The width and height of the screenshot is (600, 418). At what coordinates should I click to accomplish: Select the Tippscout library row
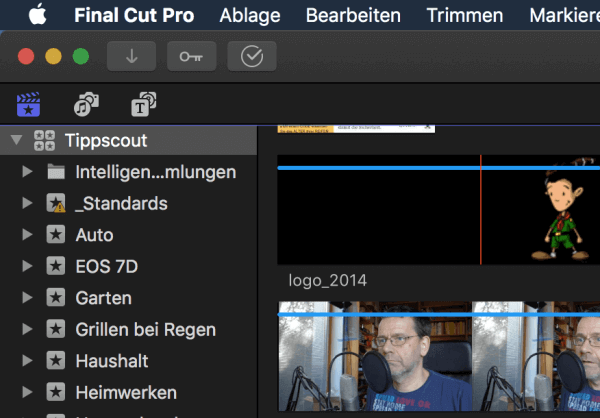(x=128, y=140)
